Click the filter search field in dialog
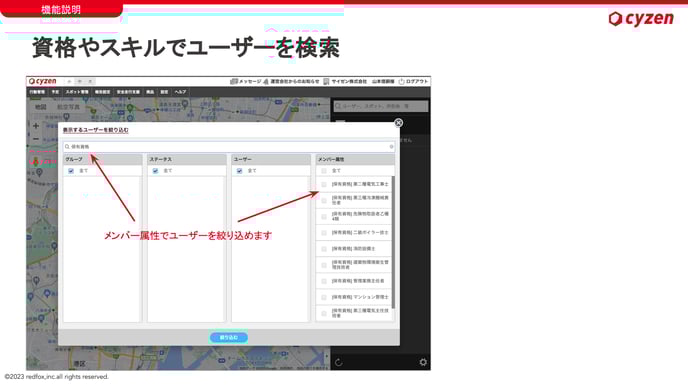688x387 pixels. (x=229, y=147)
